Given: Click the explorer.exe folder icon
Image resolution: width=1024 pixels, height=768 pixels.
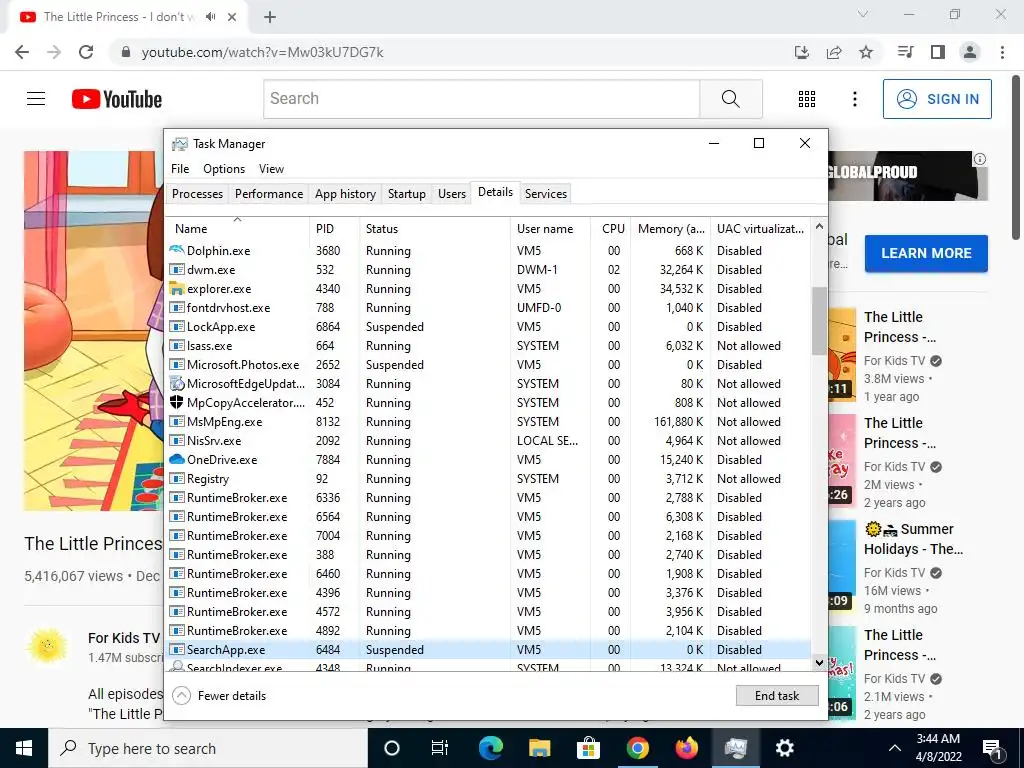Looking at the screenshot, I should tap(176, 288).
